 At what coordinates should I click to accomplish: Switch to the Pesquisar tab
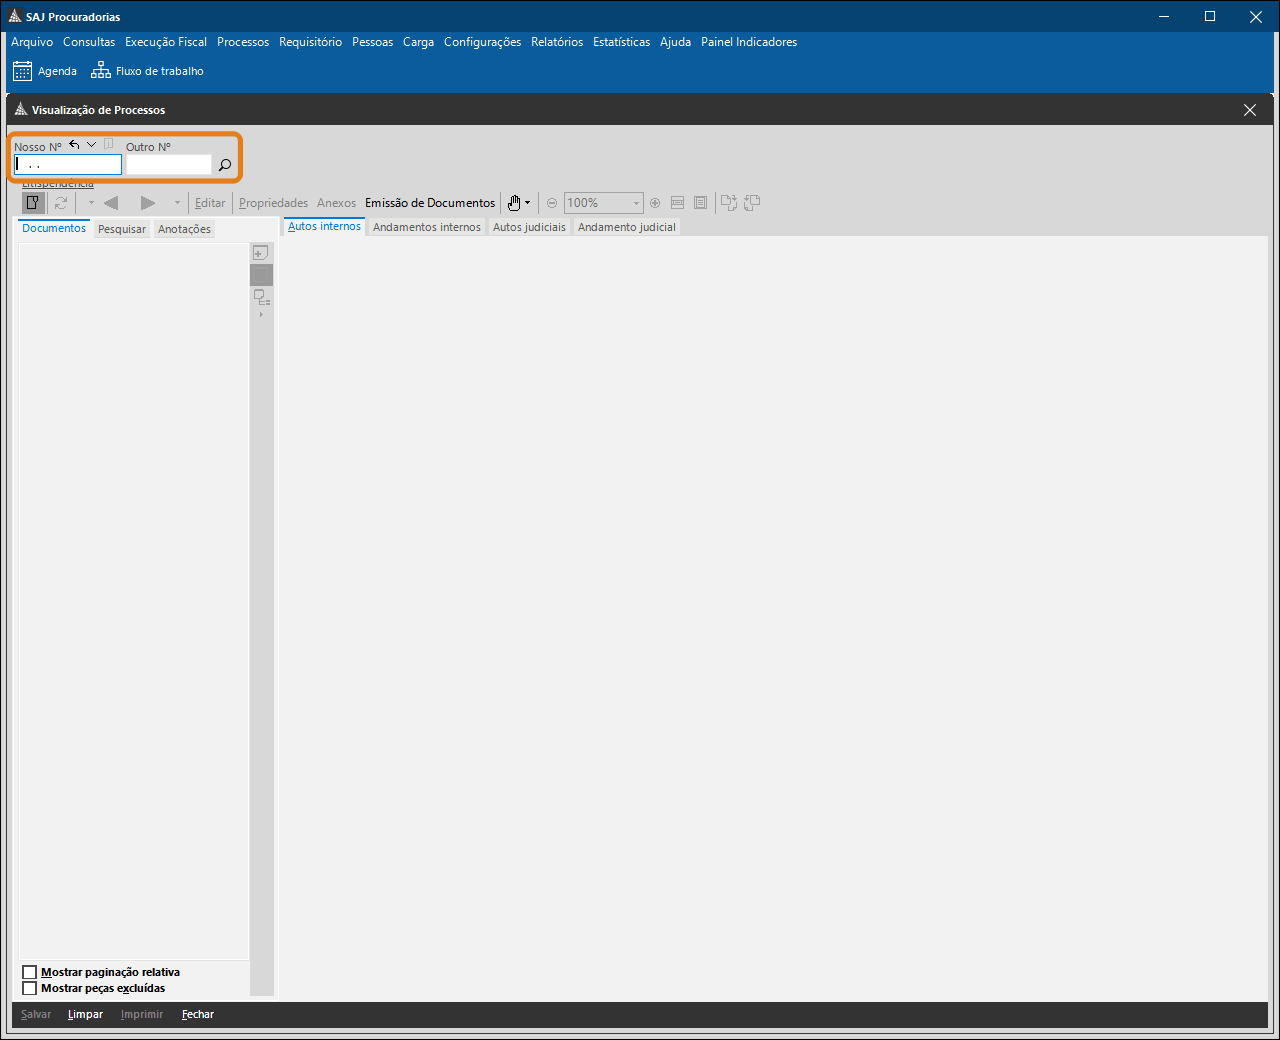click(x=122, y=229)
